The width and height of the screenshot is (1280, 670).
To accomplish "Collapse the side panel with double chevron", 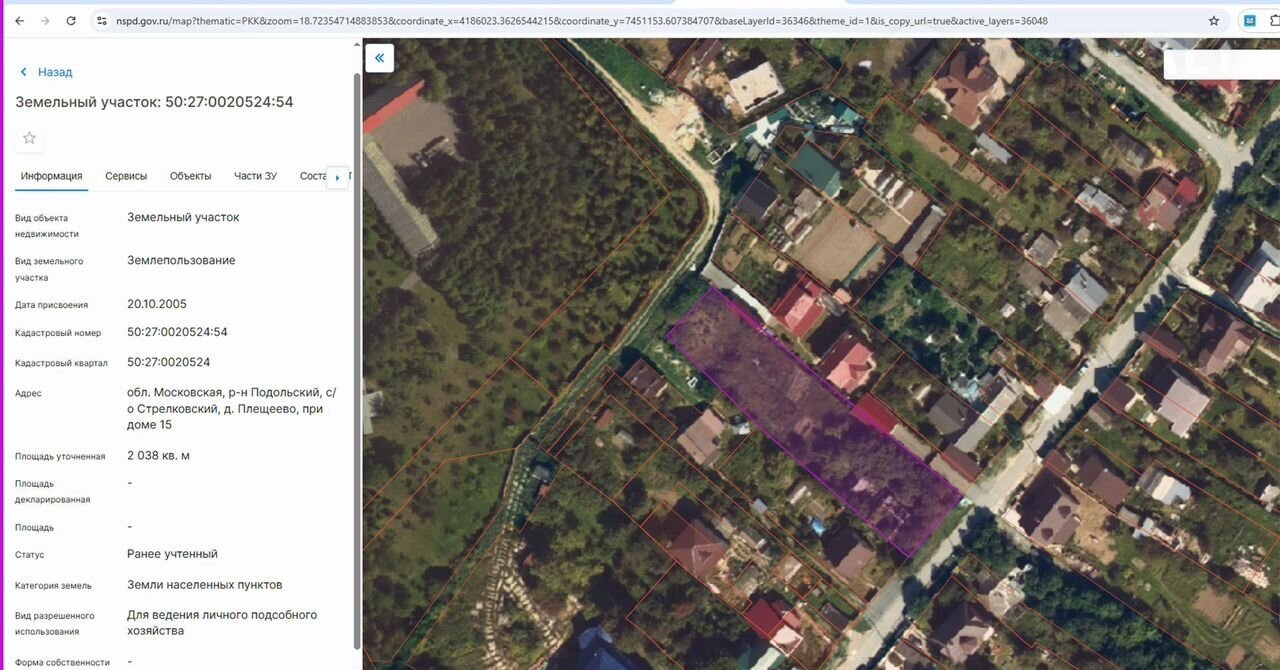I will pyautogui.click(x=379, y=58).
